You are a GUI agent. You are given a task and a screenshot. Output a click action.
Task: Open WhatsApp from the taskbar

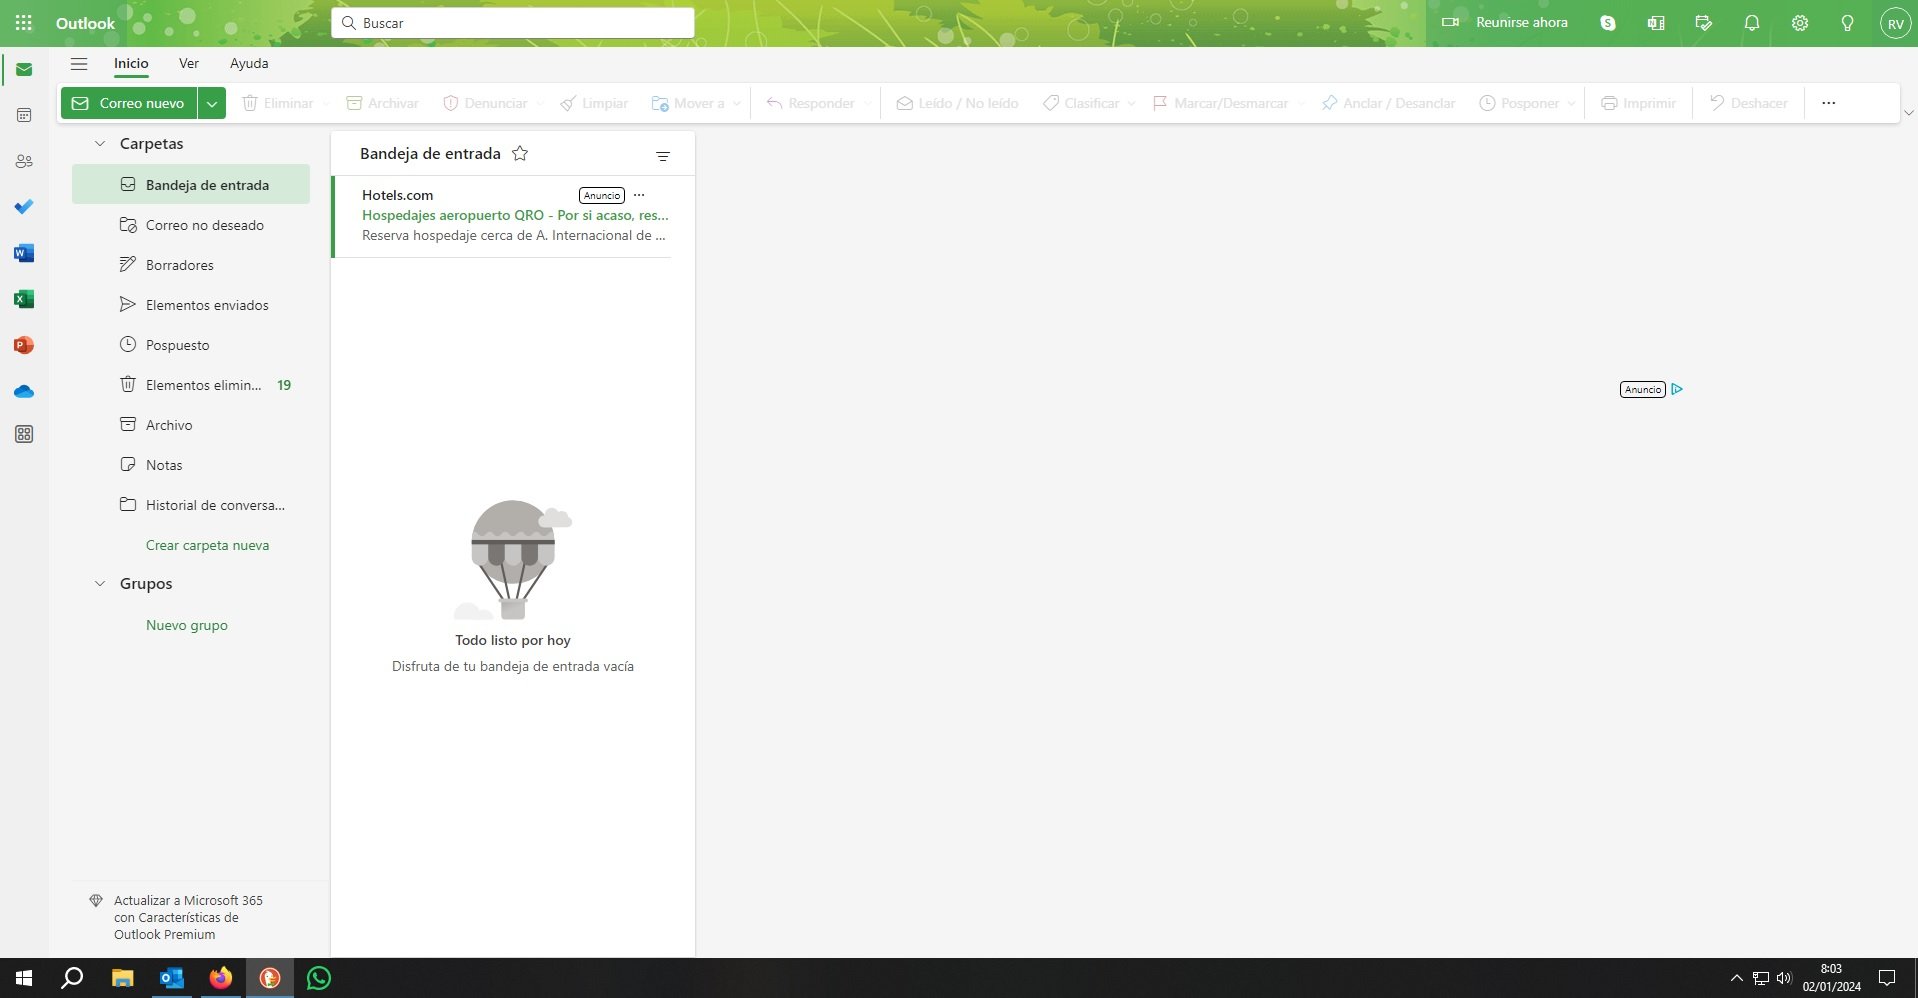pos(318,978)
